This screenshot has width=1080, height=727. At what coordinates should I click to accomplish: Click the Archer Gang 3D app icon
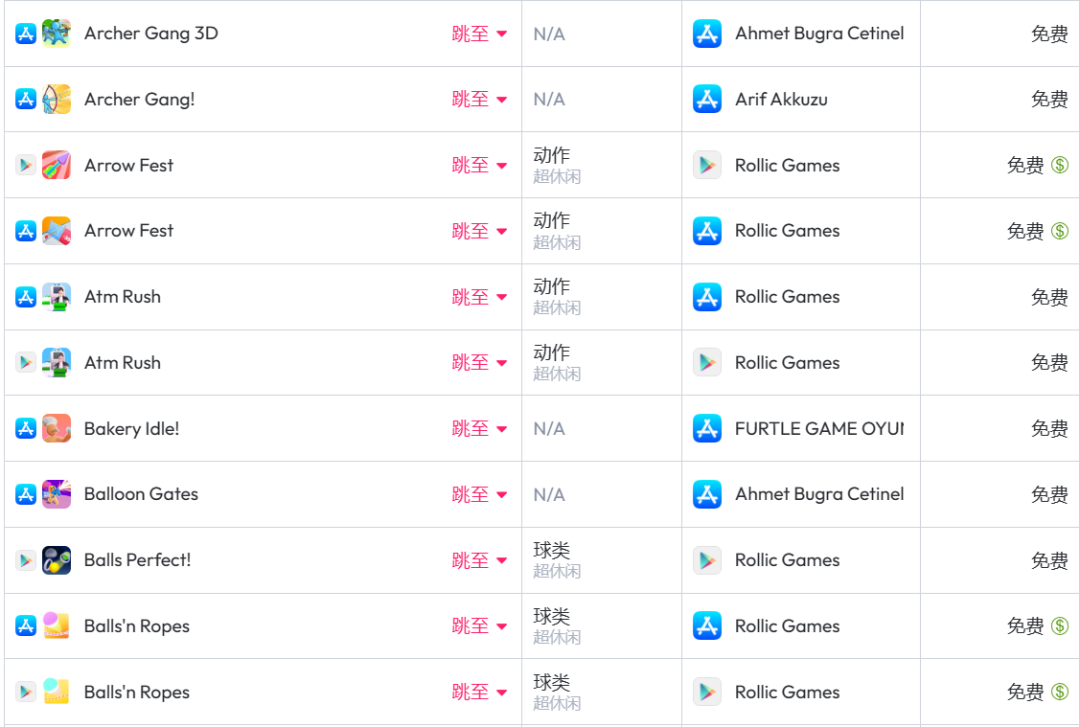coord(56,33)
